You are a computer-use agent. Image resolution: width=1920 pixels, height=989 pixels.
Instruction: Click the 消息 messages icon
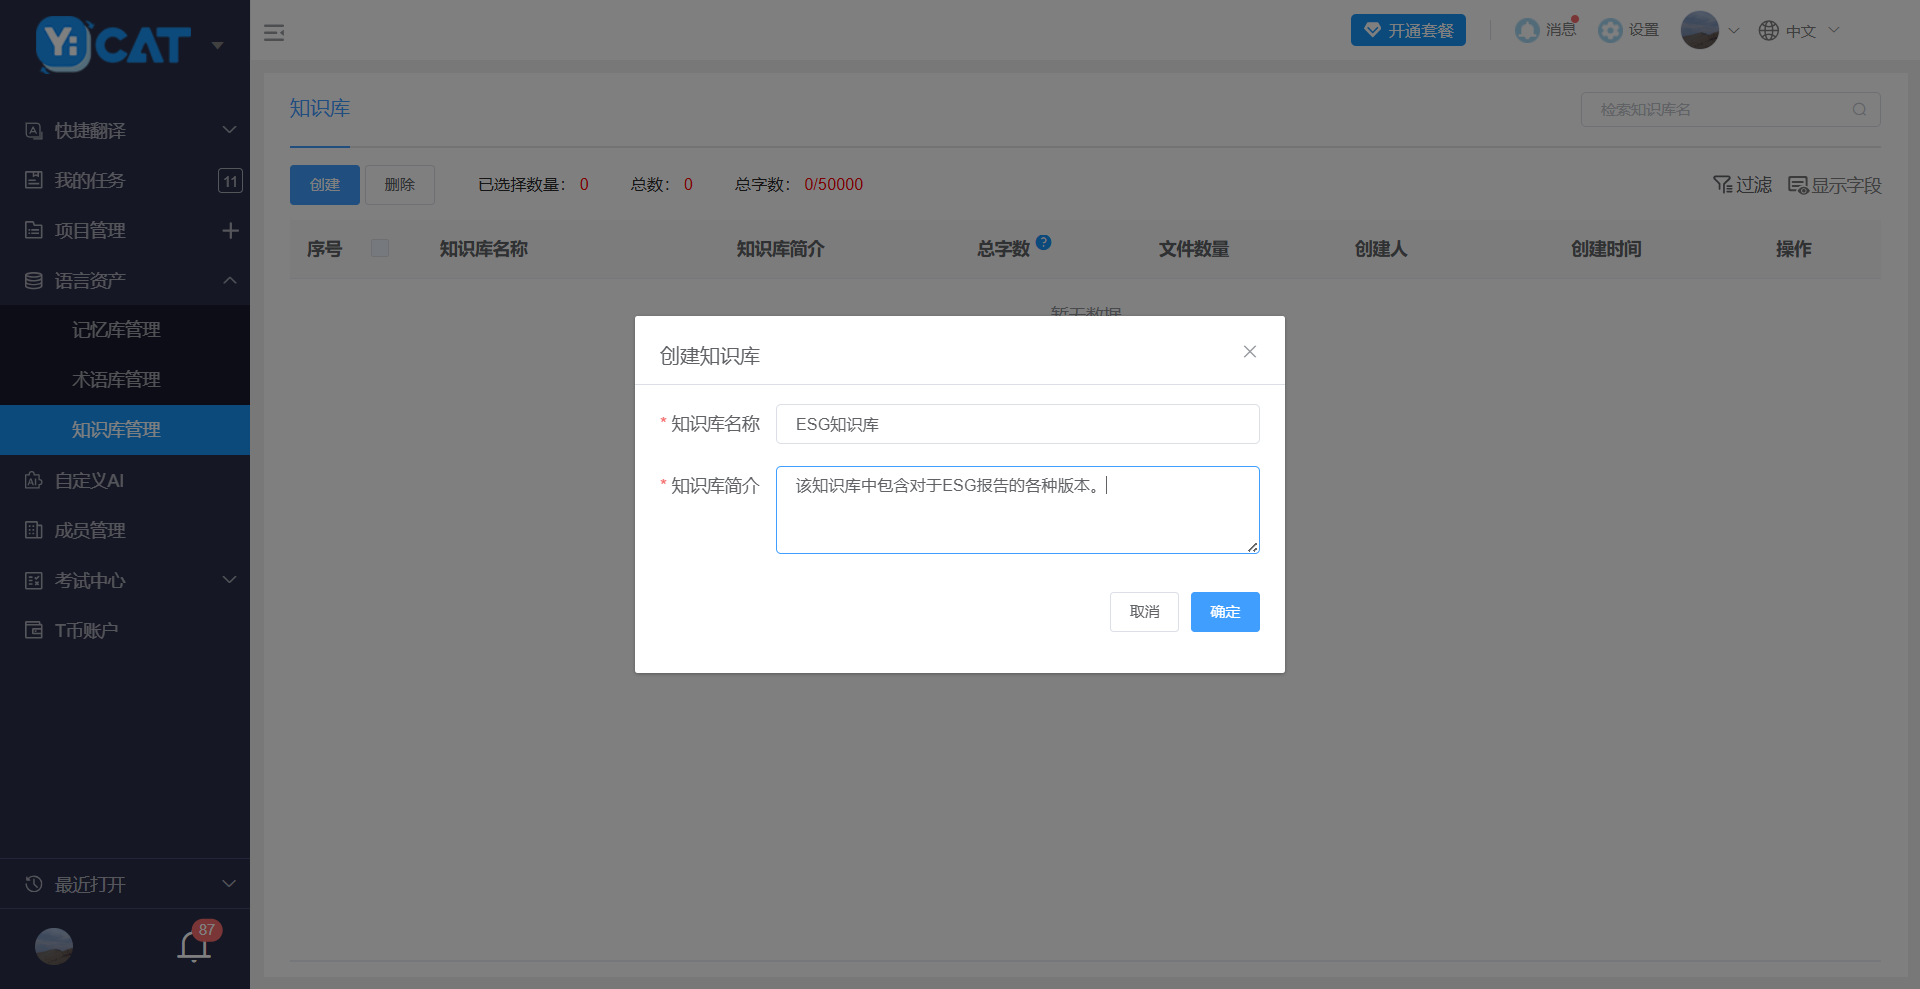[x=1527, y=31]
